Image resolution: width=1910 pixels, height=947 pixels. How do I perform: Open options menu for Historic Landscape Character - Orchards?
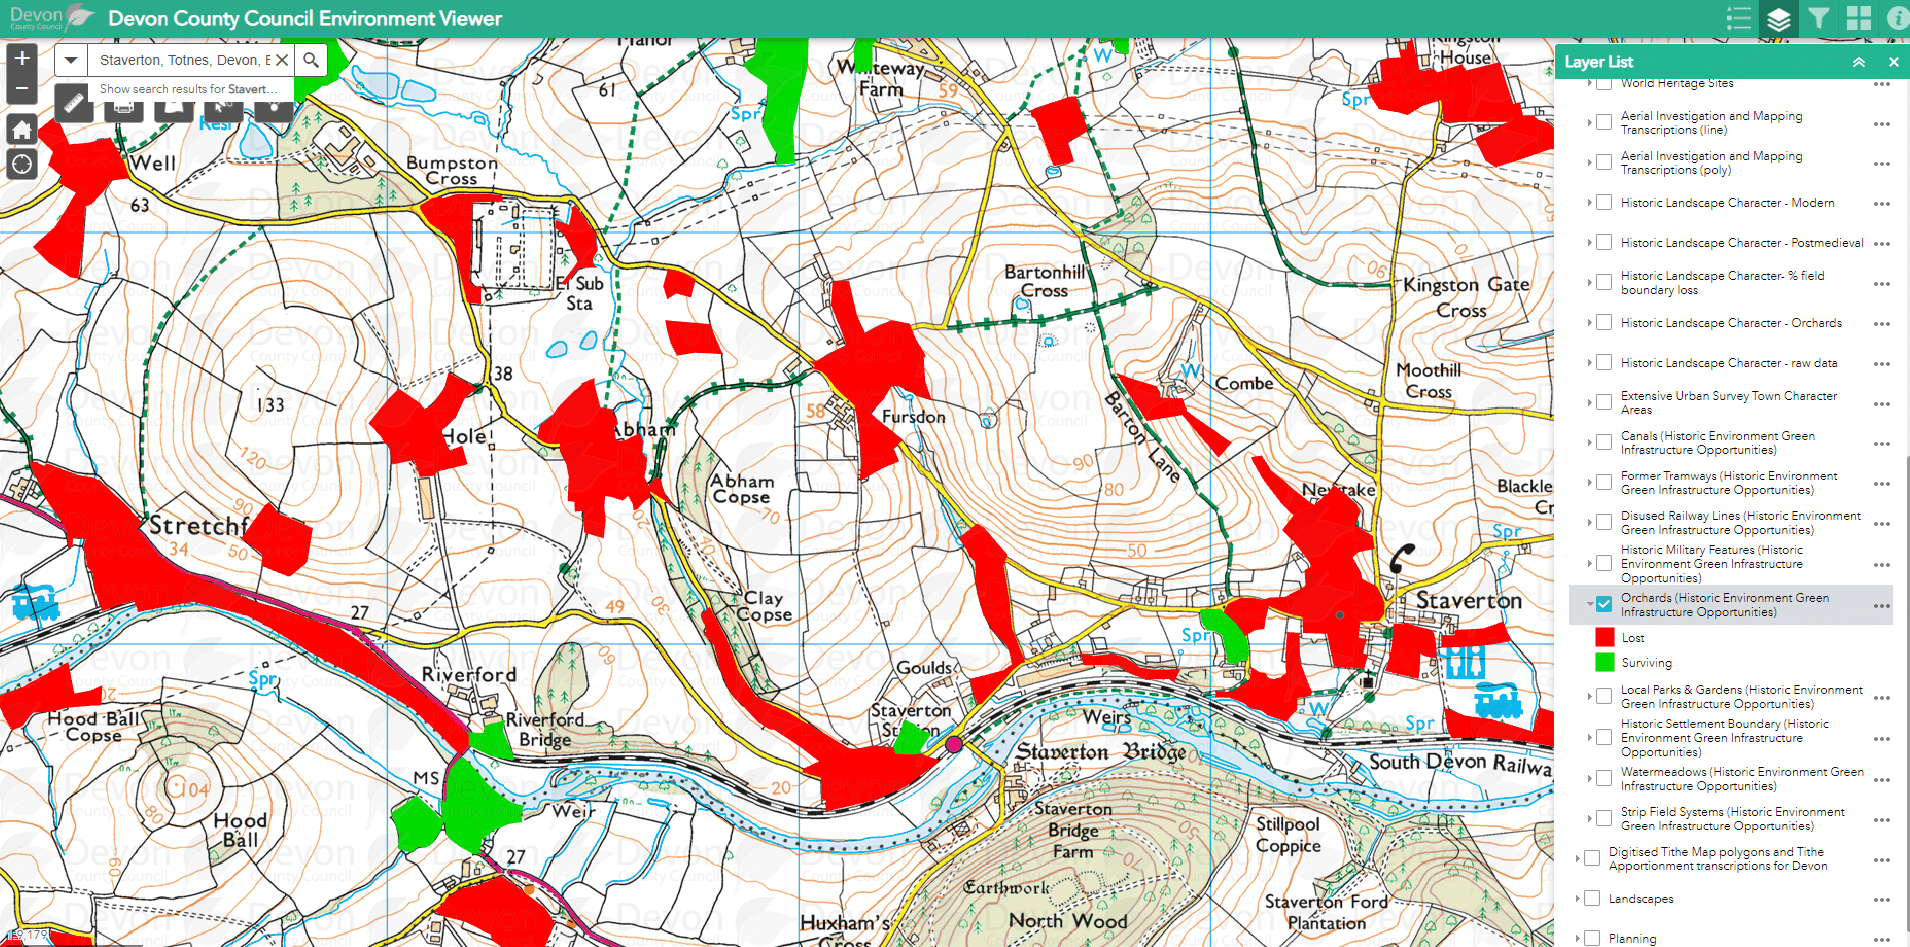pyautogui.click(x=1881, y=324)
